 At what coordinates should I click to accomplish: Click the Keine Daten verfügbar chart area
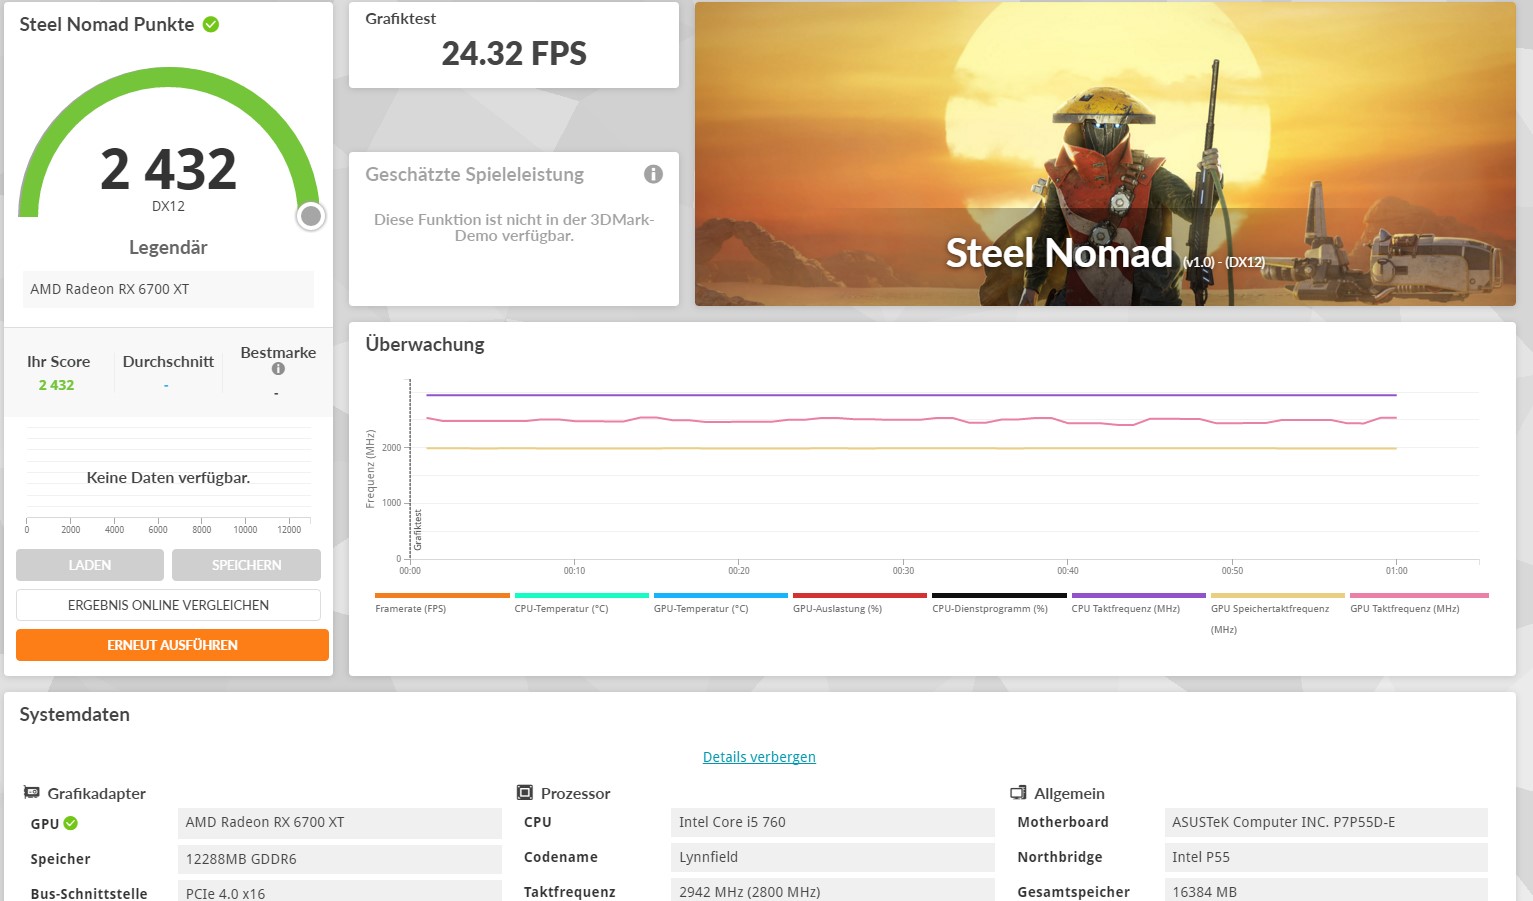coord(168,478)
